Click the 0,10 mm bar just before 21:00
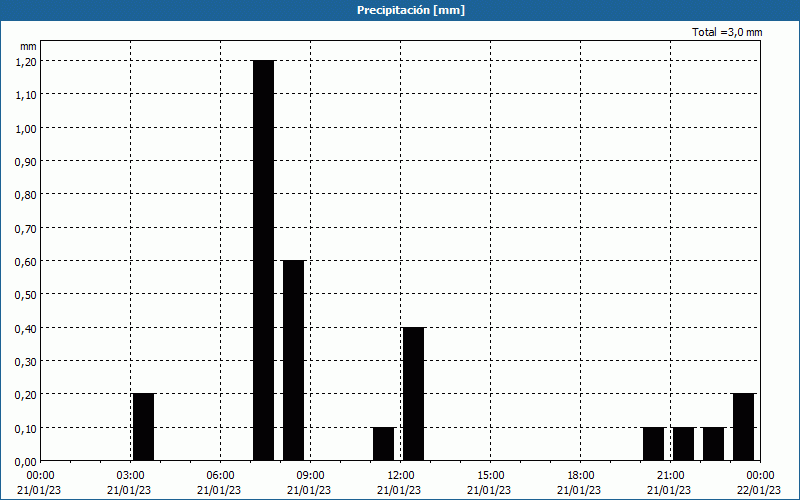This screenshot has width=800, height=500. 654,444
